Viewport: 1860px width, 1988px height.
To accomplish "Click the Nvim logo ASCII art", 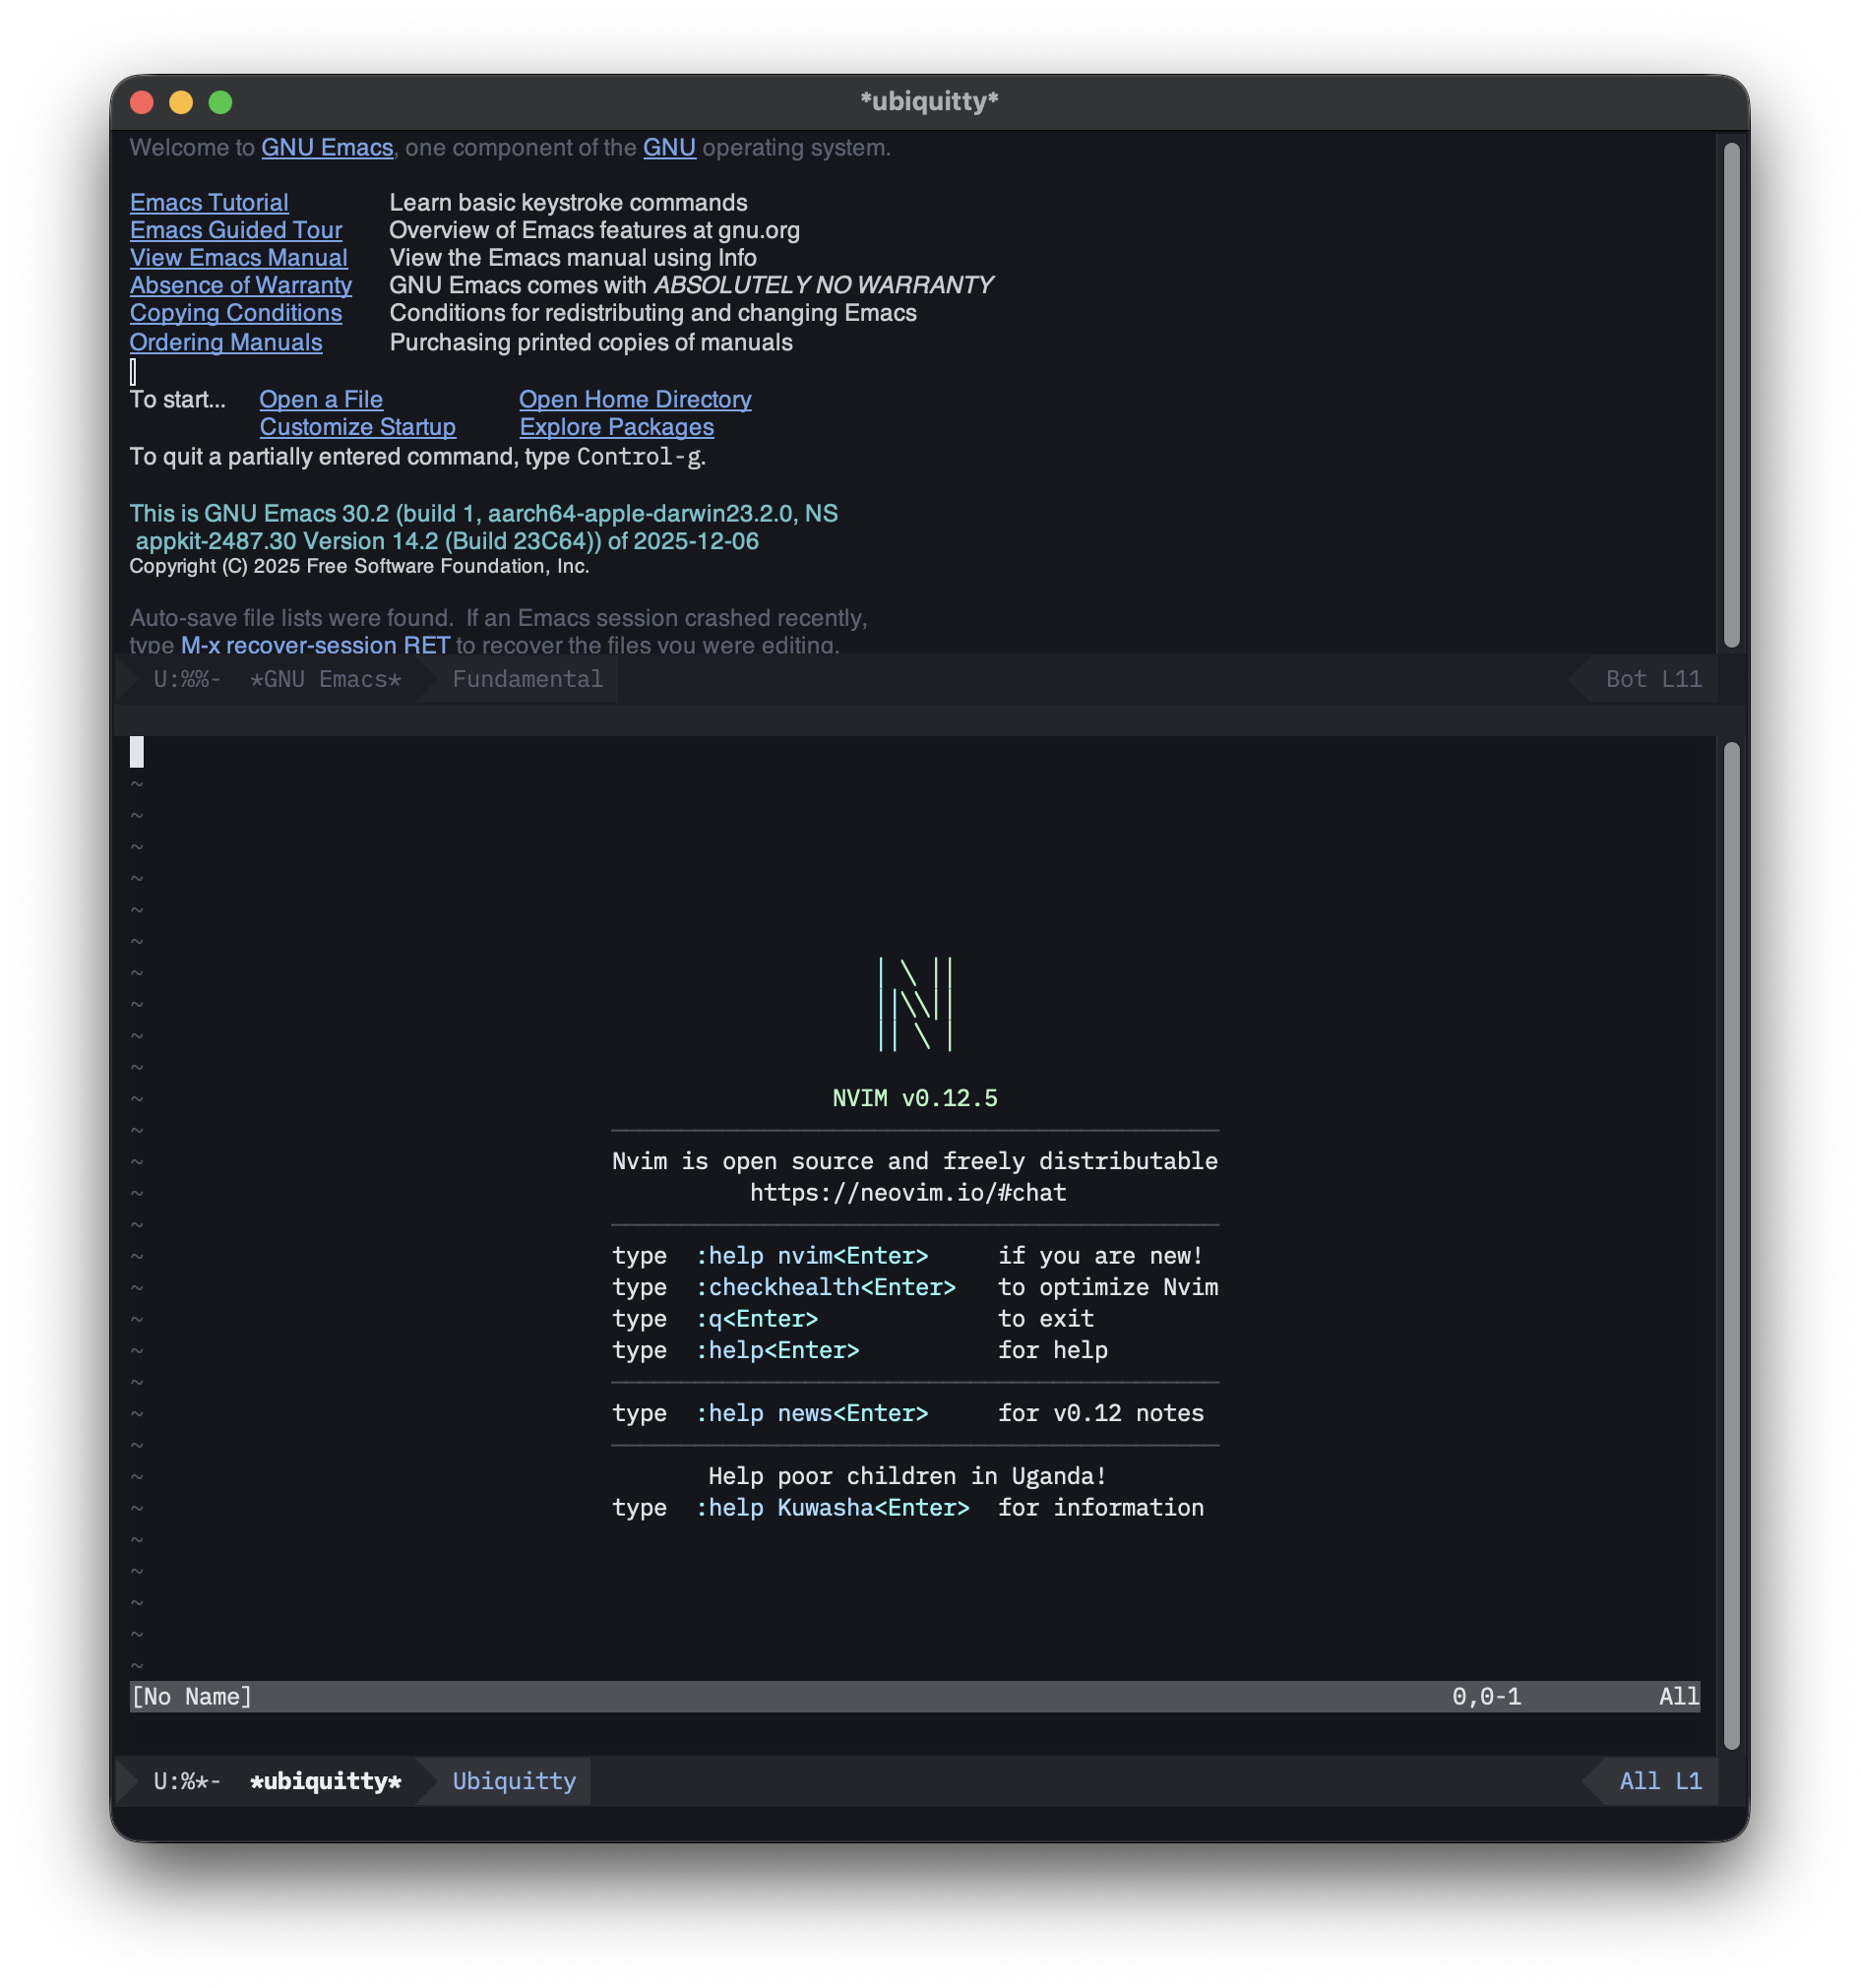I will click(915, 1003).
